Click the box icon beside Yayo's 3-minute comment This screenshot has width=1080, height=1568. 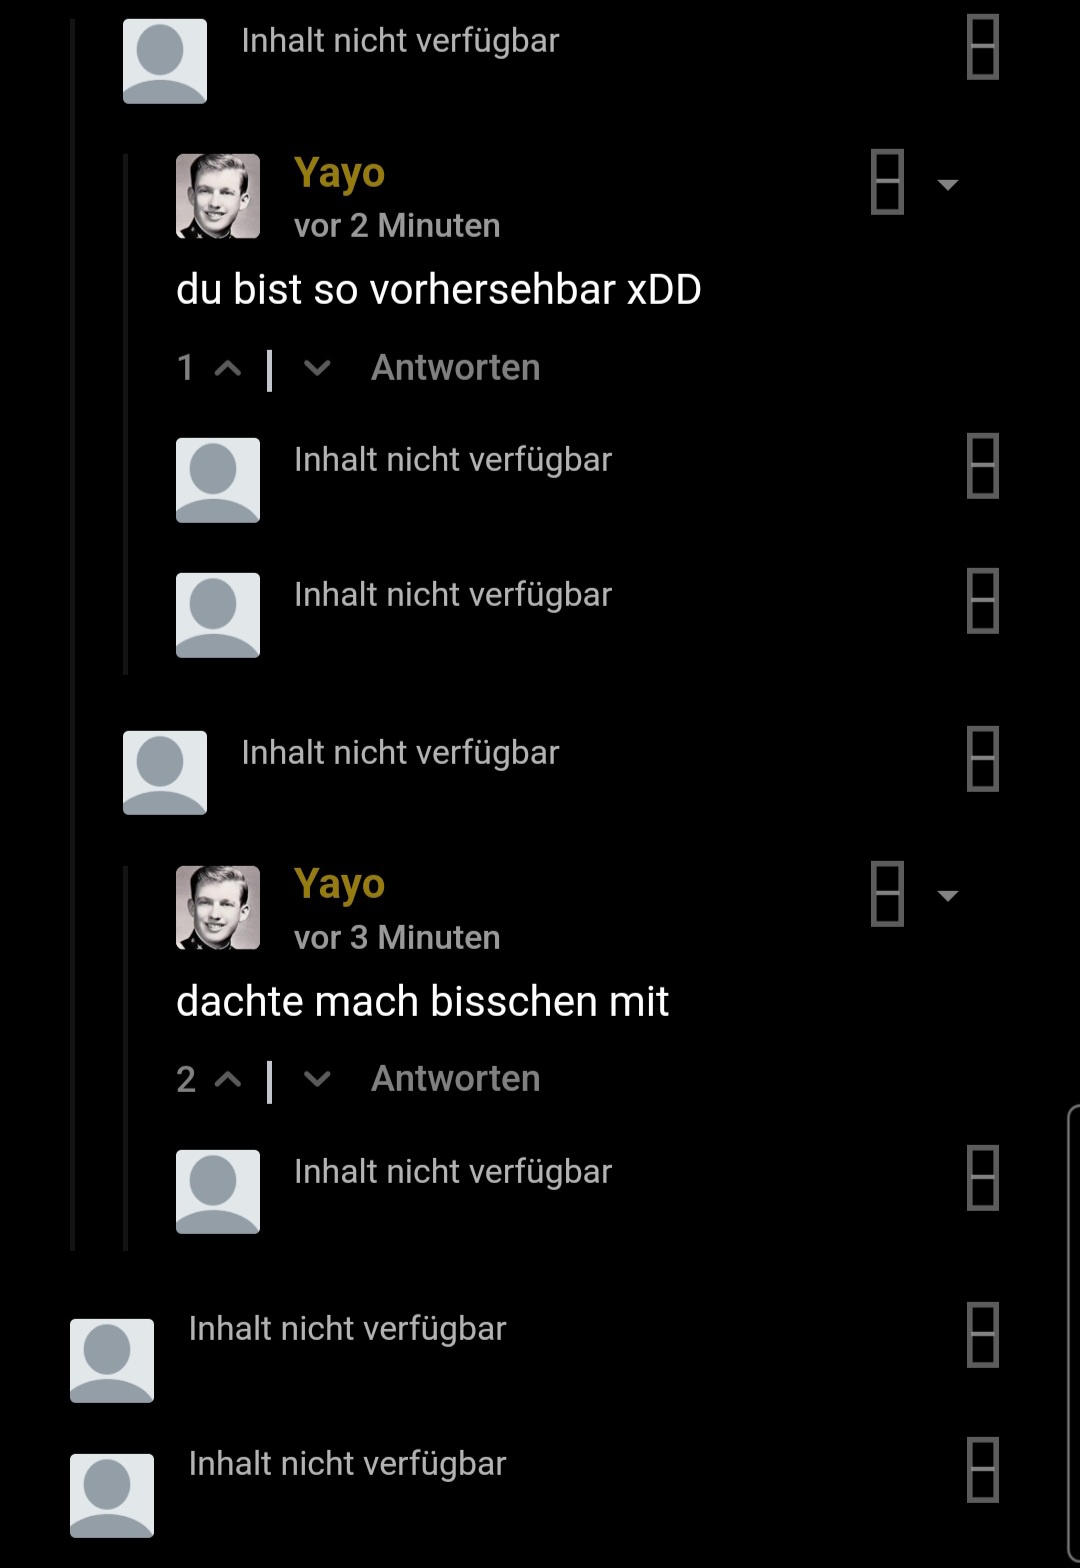click(887, 893)
